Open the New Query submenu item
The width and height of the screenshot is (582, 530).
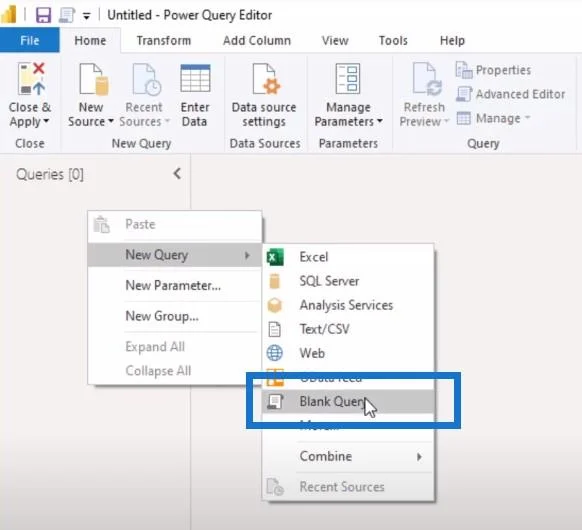click(x=175, y=255)
